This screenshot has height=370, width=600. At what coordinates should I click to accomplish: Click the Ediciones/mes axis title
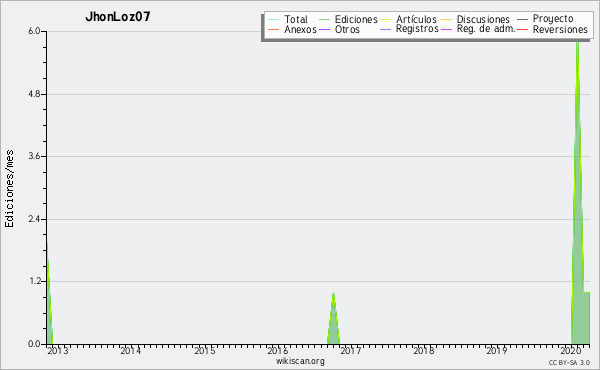coord(9,189)
